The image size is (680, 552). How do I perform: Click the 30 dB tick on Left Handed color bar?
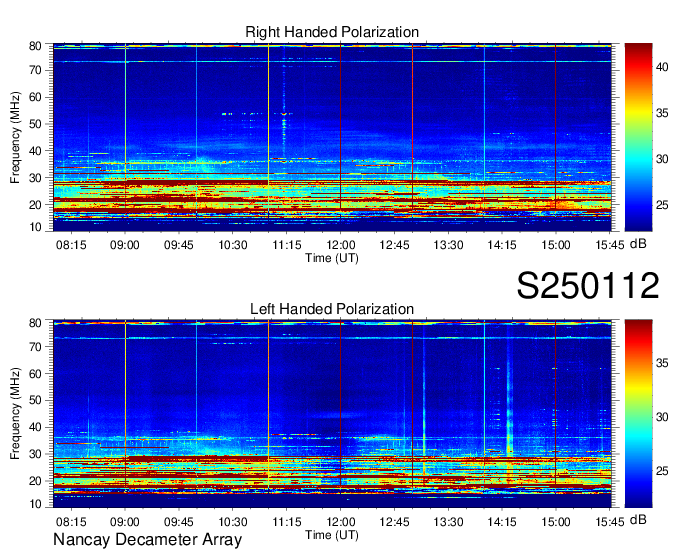pyautogui.click(x=662, y=417)
